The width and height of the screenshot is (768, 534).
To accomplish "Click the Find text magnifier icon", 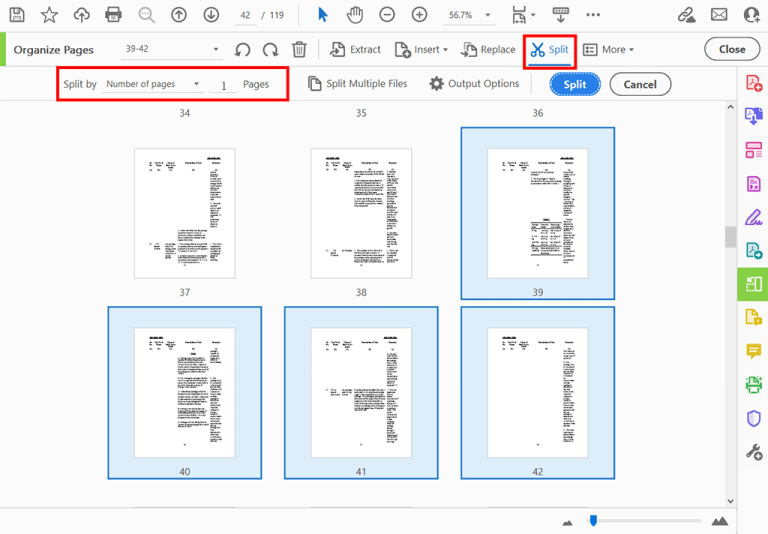I will (146, 15).
